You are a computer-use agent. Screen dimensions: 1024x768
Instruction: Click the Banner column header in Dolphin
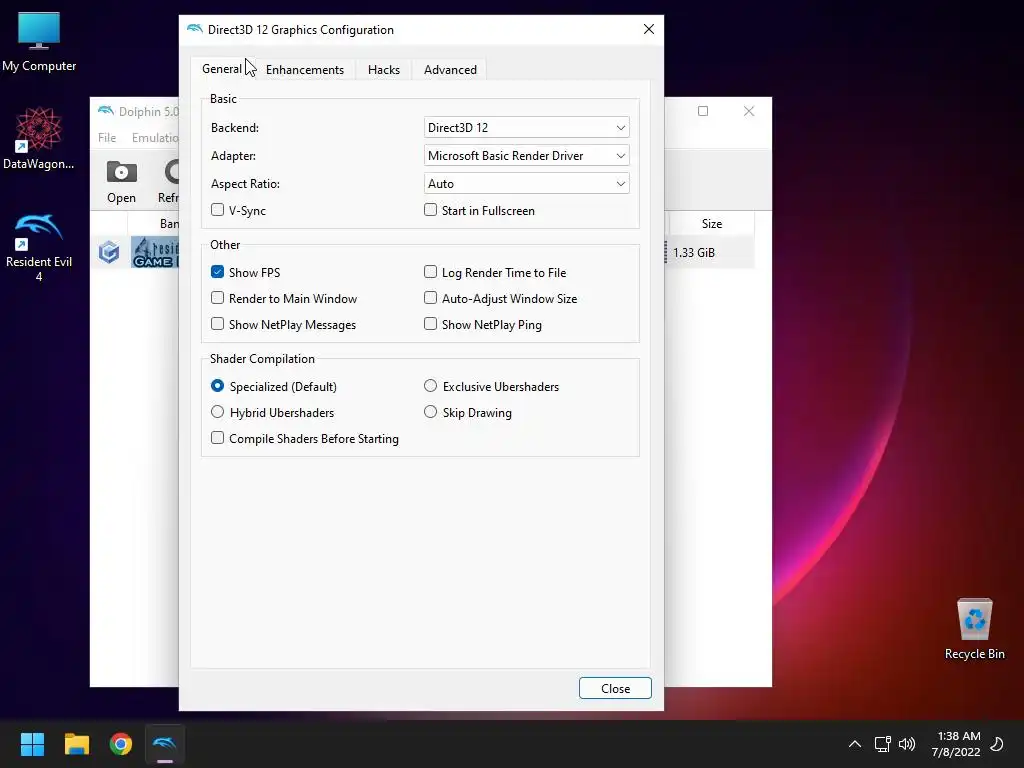(155, 224)
